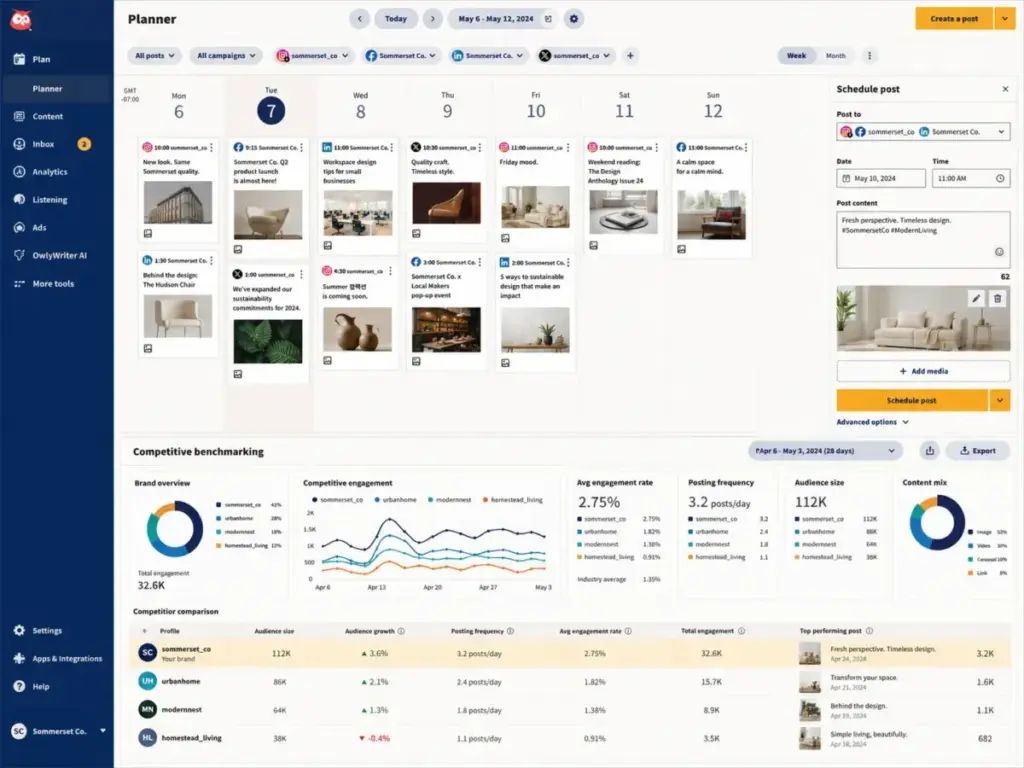Open homestead_living competitor profile row
The height and width of the screenshot is (768, 1024).
tap(569, 739)
